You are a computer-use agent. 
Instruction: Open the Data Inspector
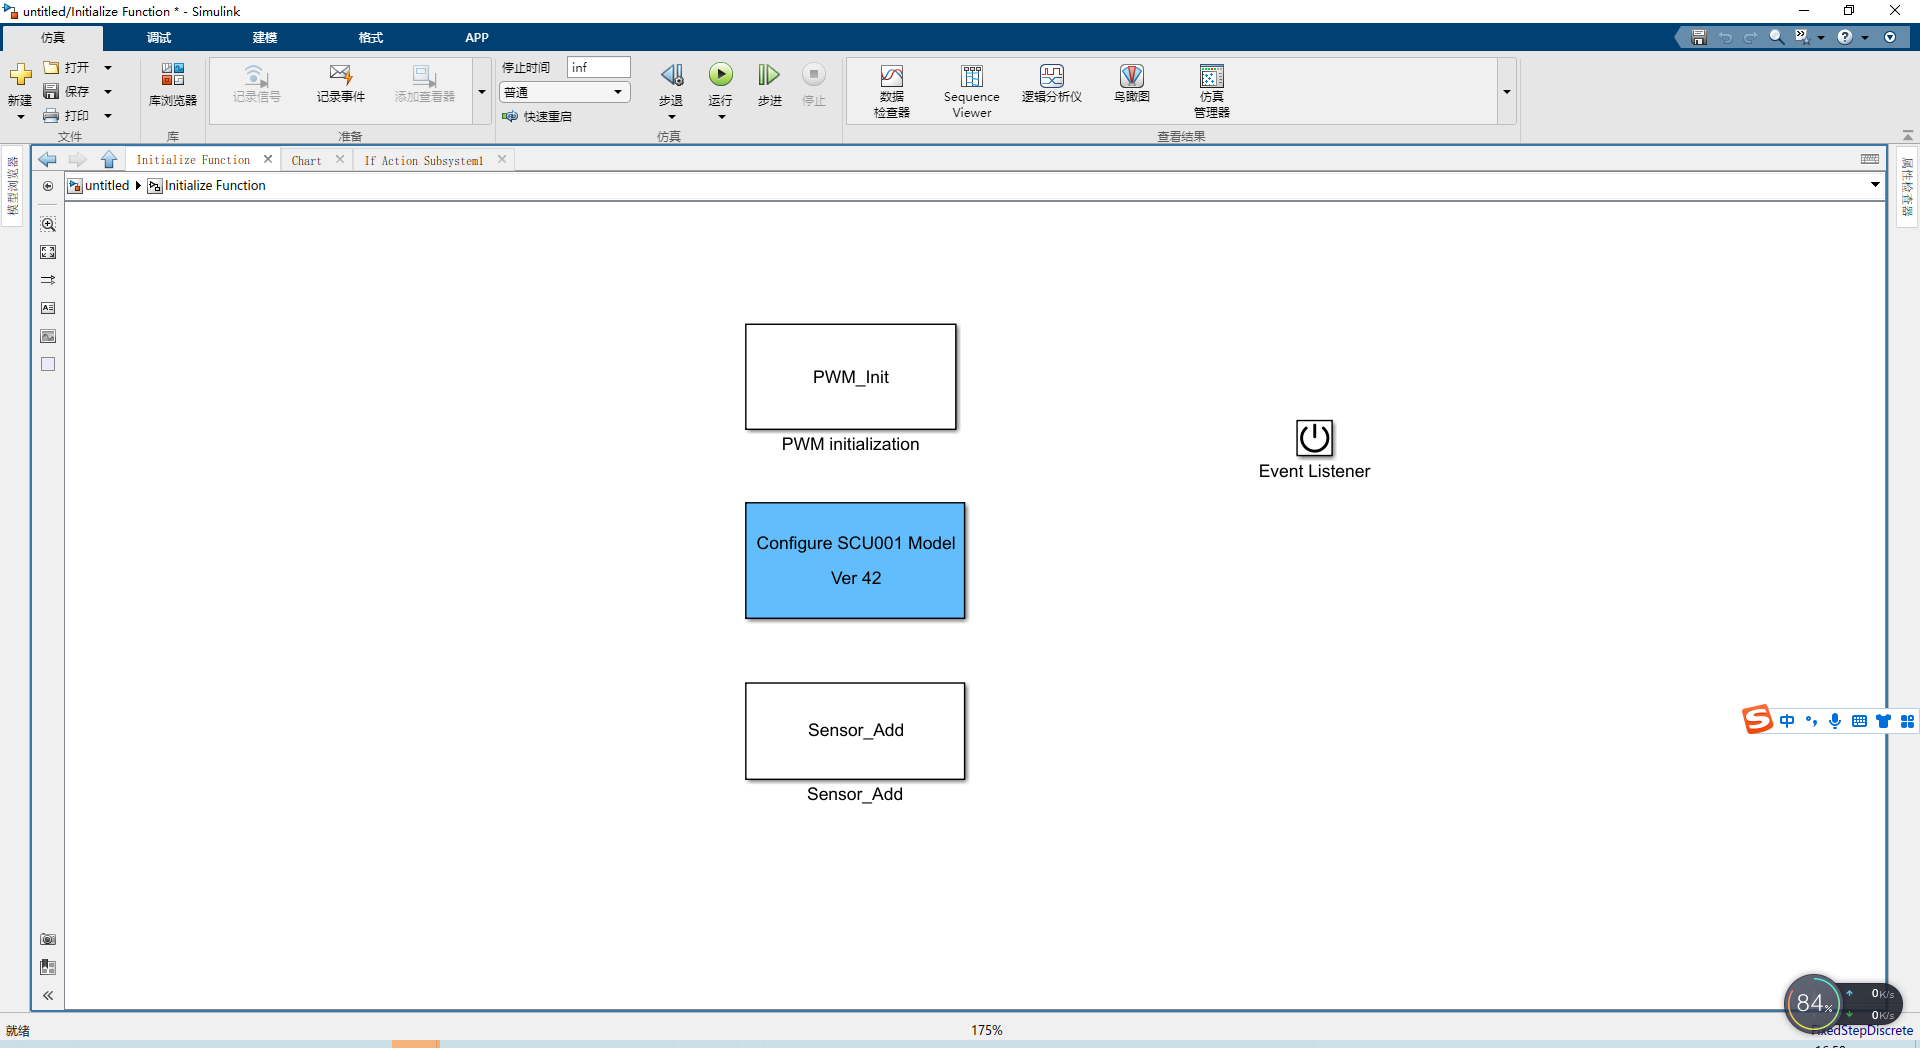[891, 91]
